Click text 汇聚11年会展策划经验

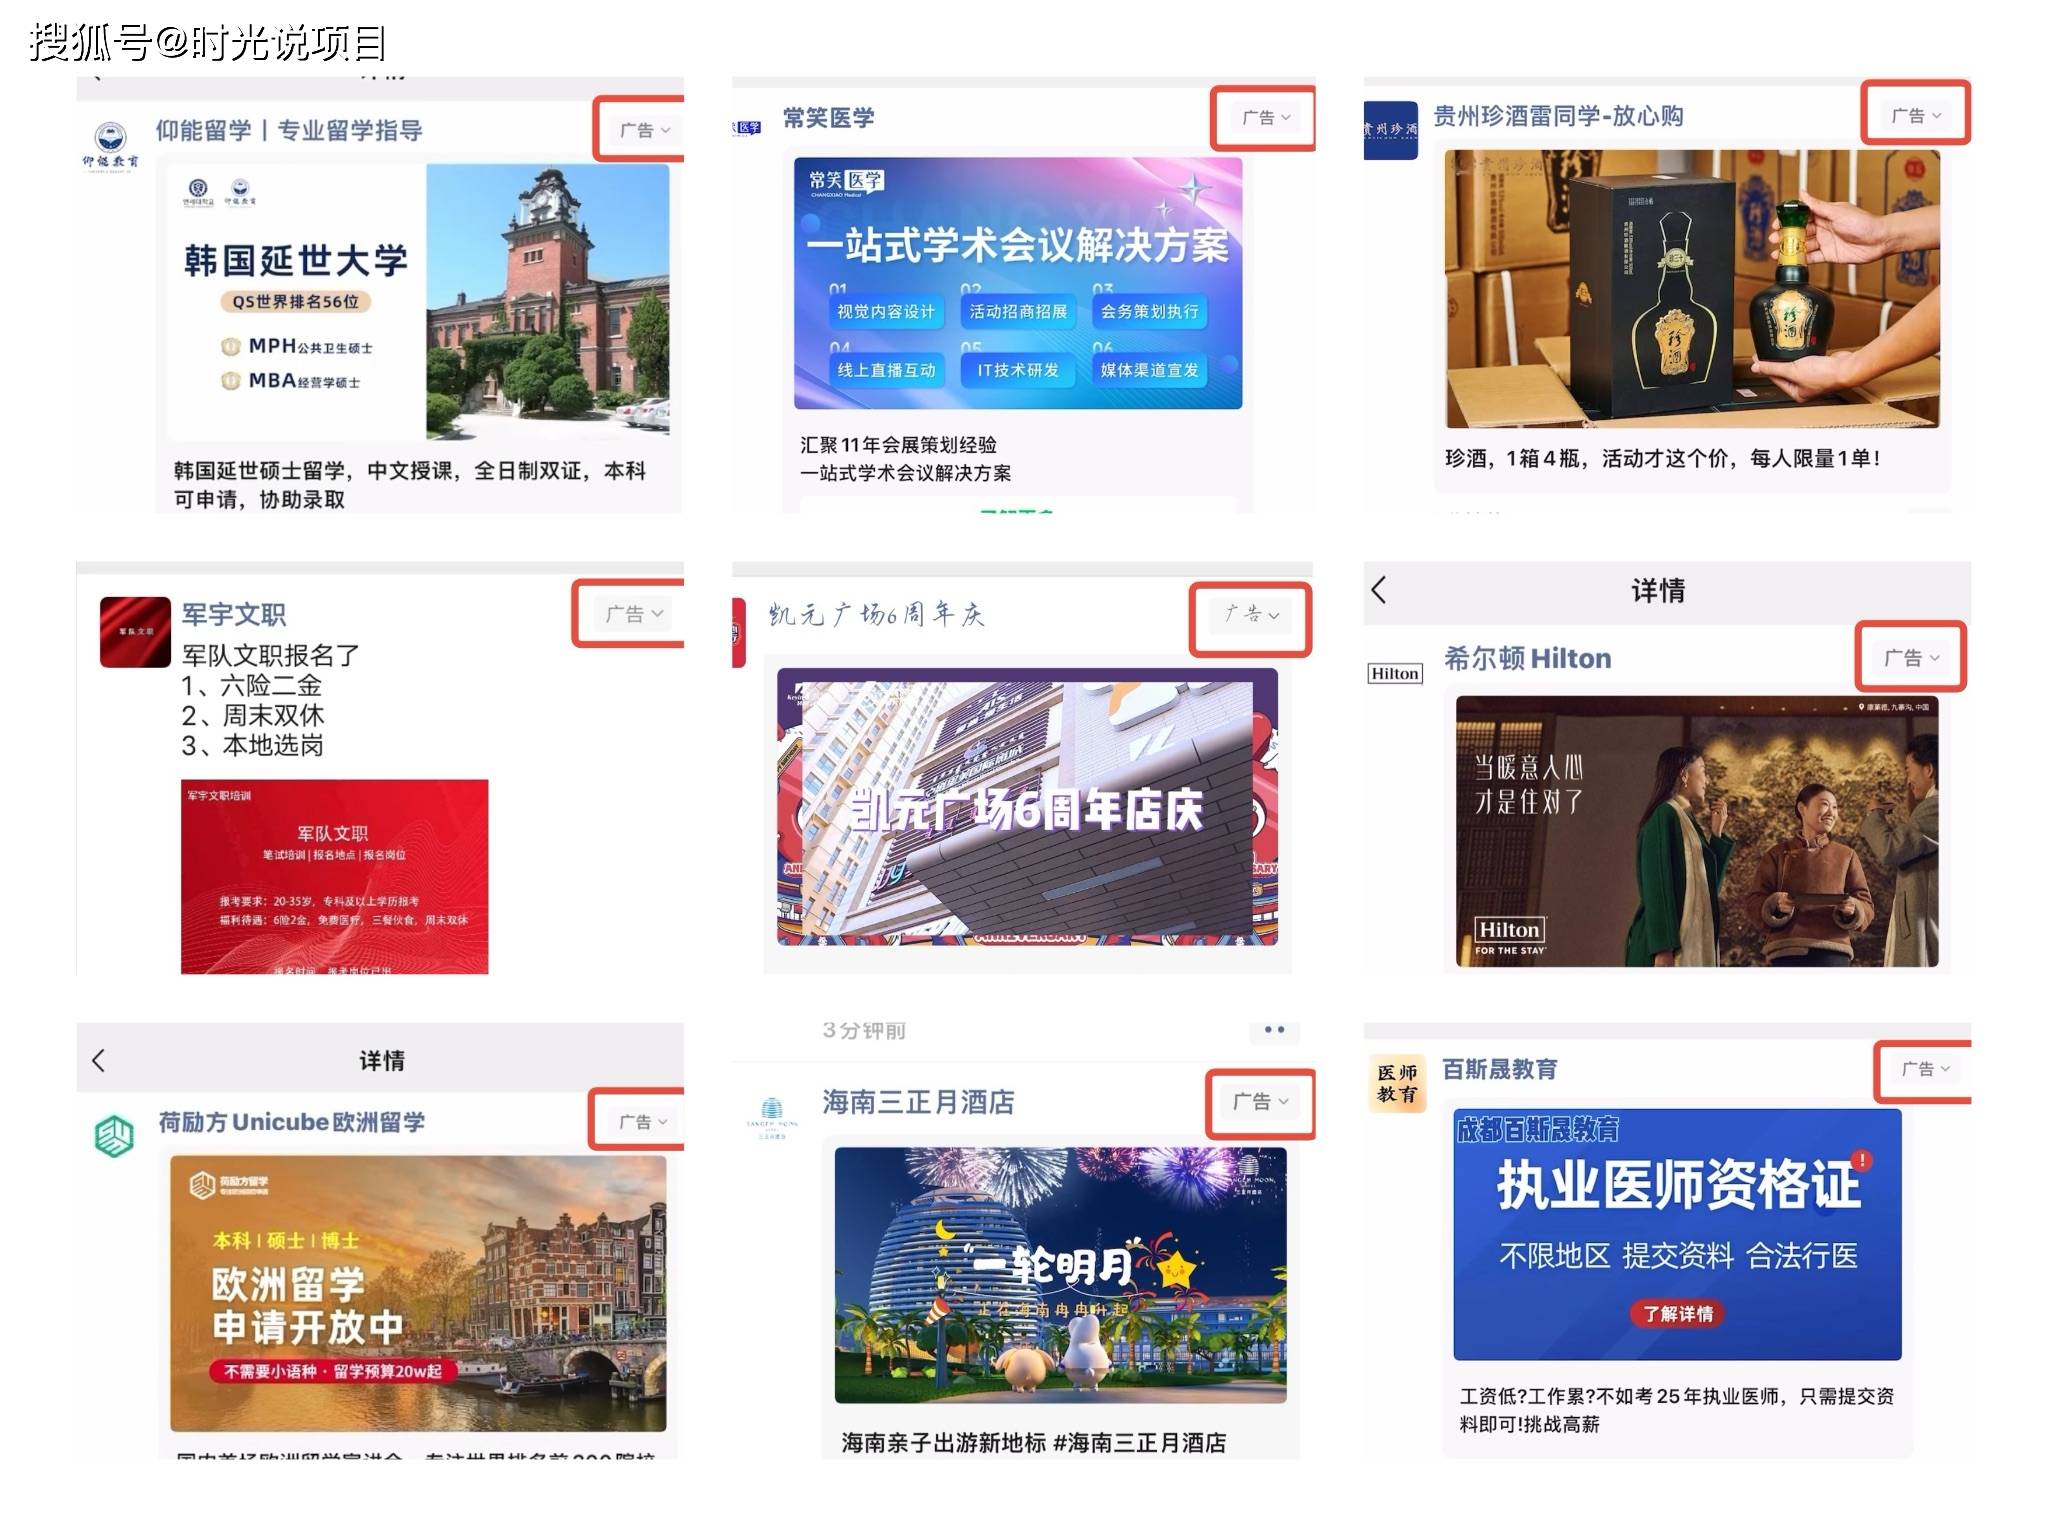[x=898, y=445]
